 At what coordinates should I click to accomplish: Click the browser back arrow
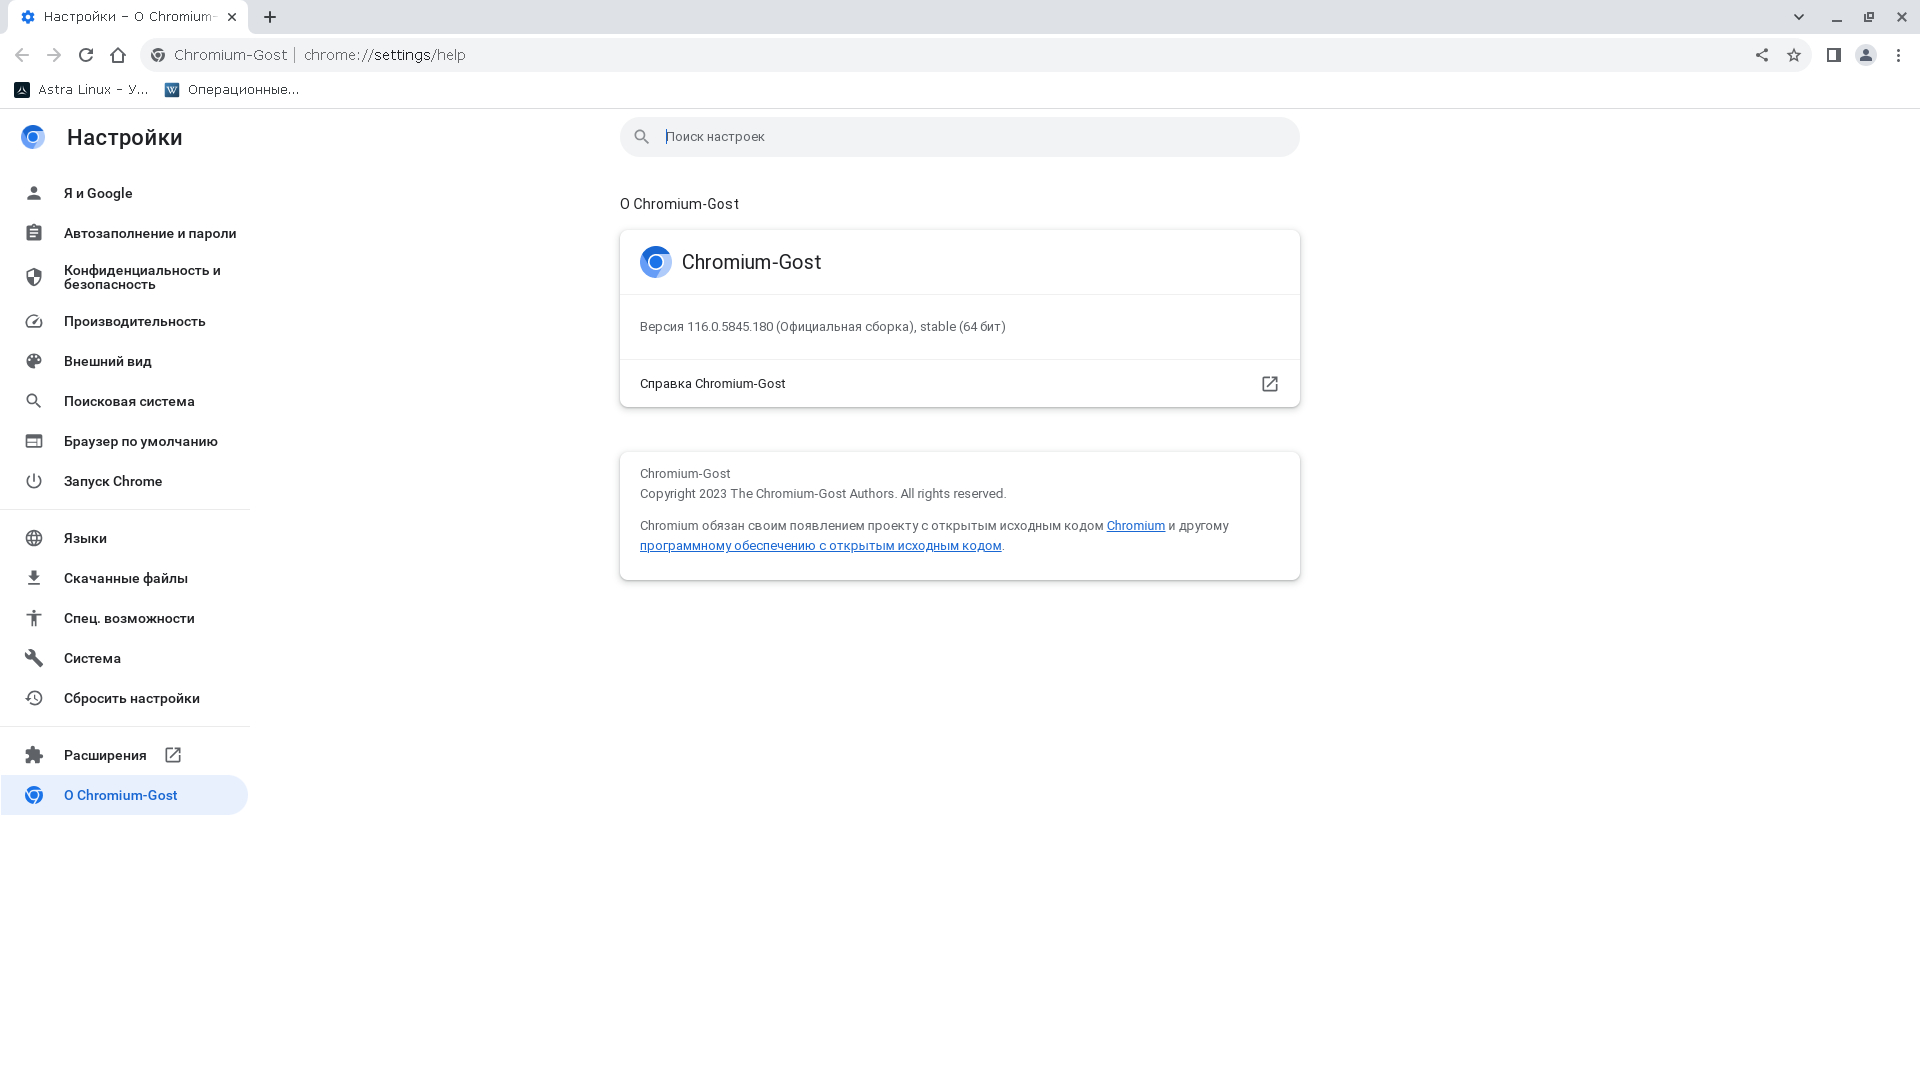pos(22,55)
